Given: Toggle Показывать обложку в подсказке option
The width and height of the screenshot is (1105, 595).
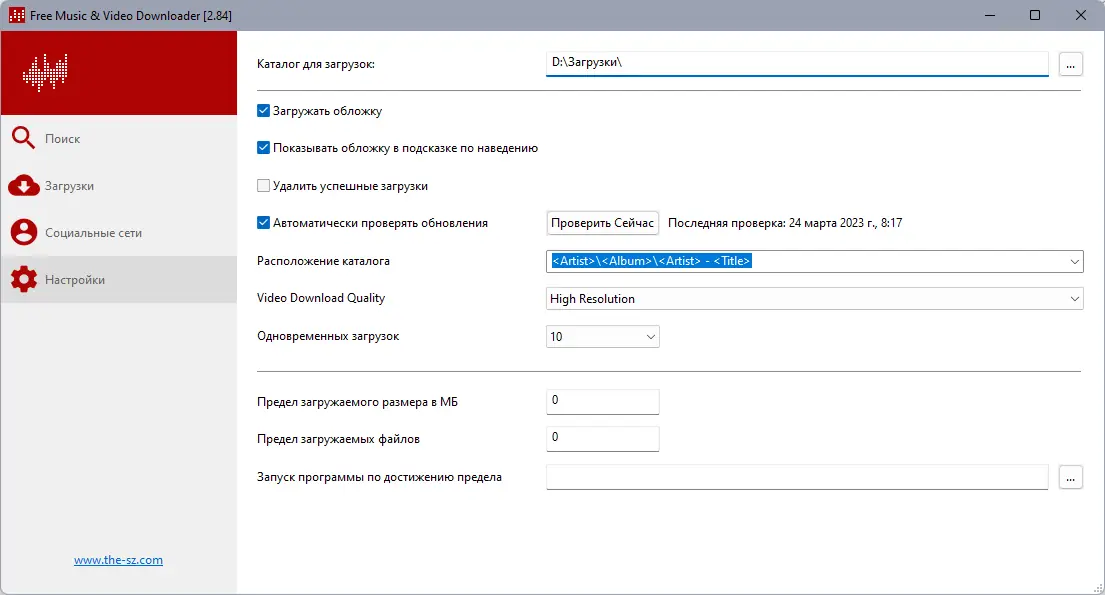Looking at the screenshot, I should [x=263, y=147].
